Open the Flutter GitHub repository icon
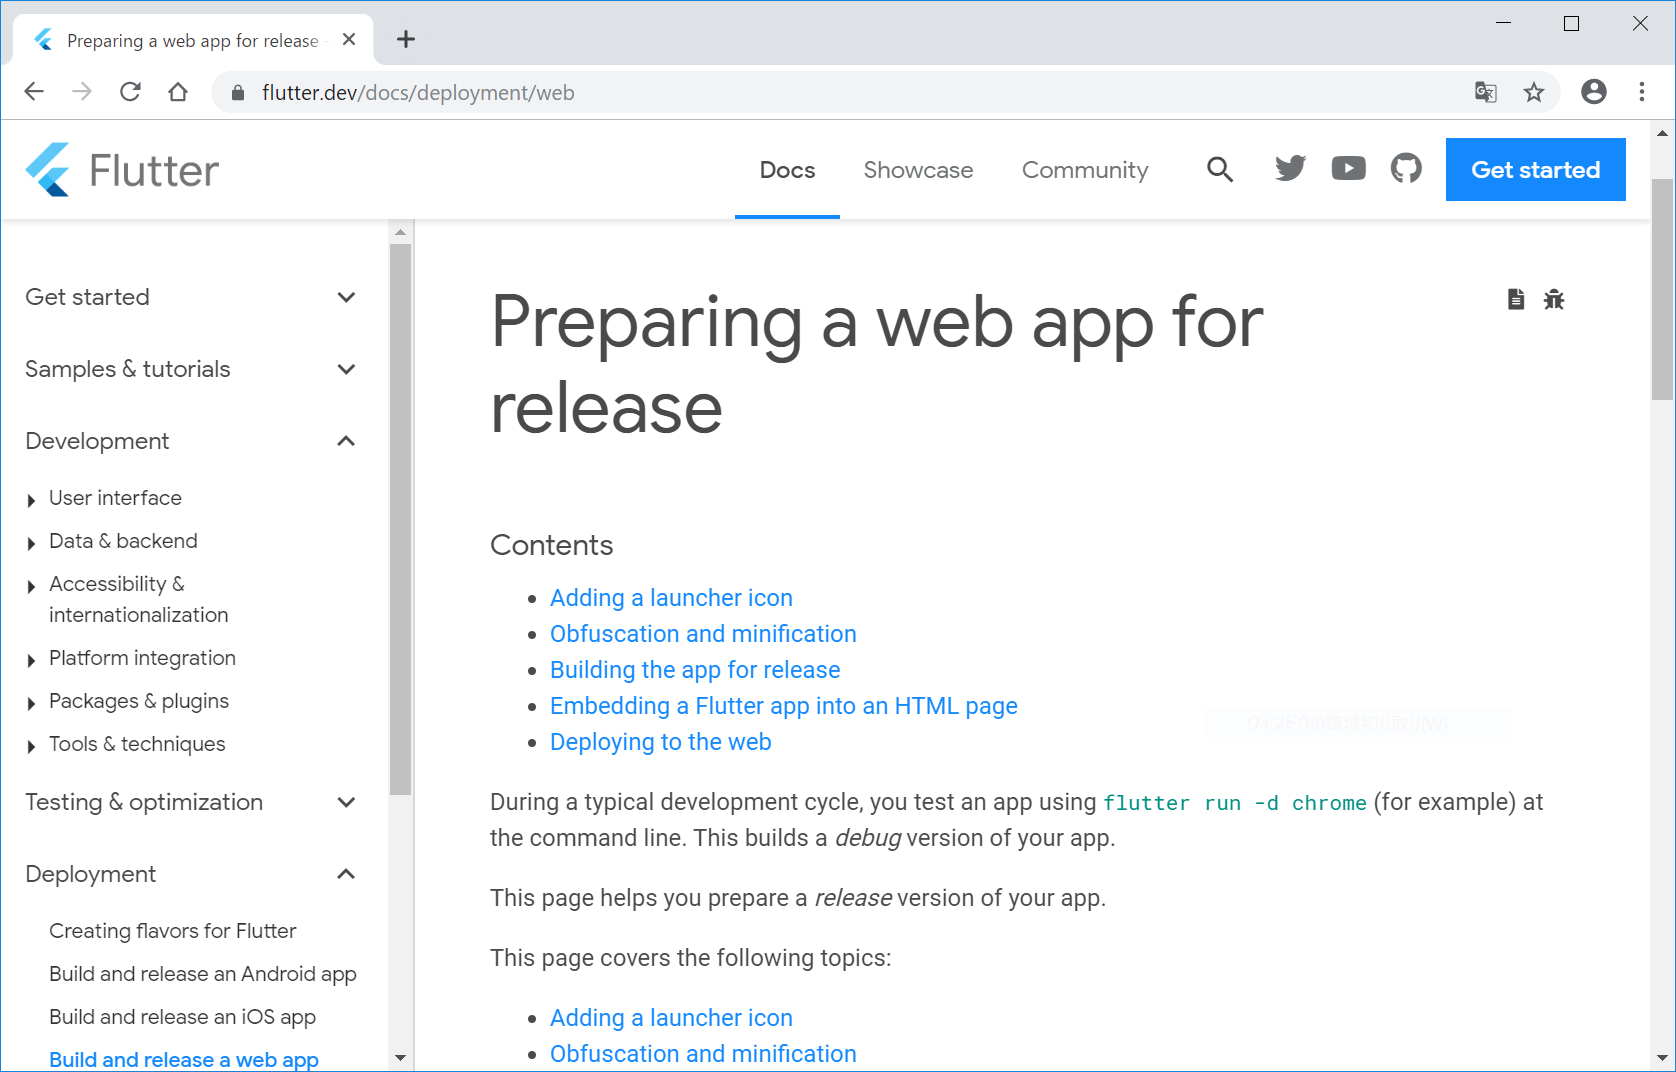The height and width of the screenshot is (1072, 1676). coord(1406,169)
